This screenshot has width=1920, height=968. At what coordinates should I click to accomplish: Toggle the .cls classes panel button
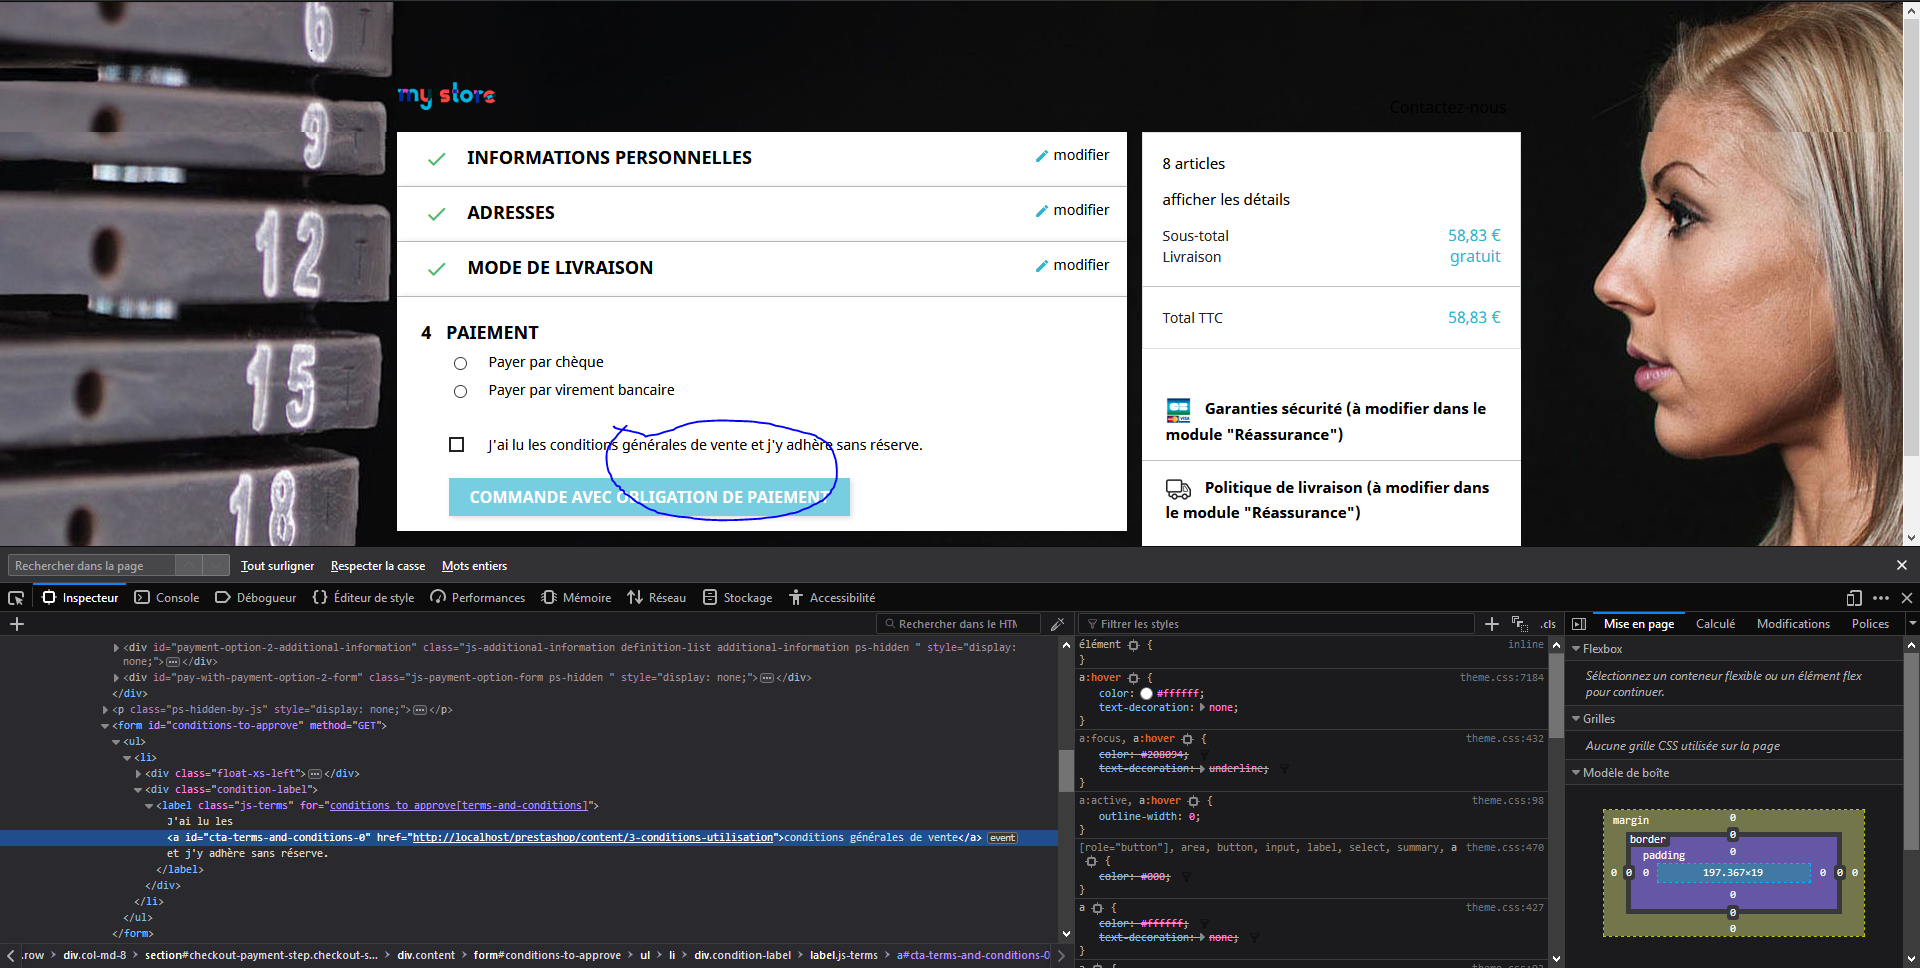click(x=1547, y=624)
